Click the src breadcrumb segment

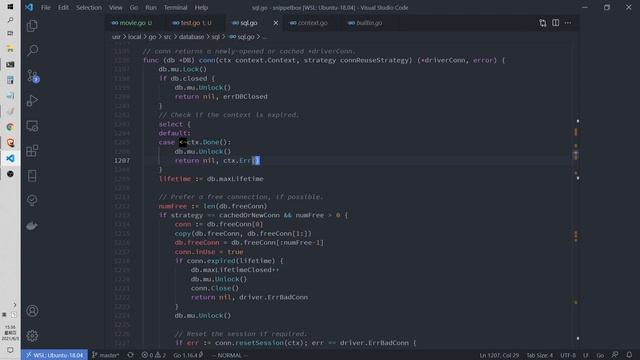coord(168,37)
